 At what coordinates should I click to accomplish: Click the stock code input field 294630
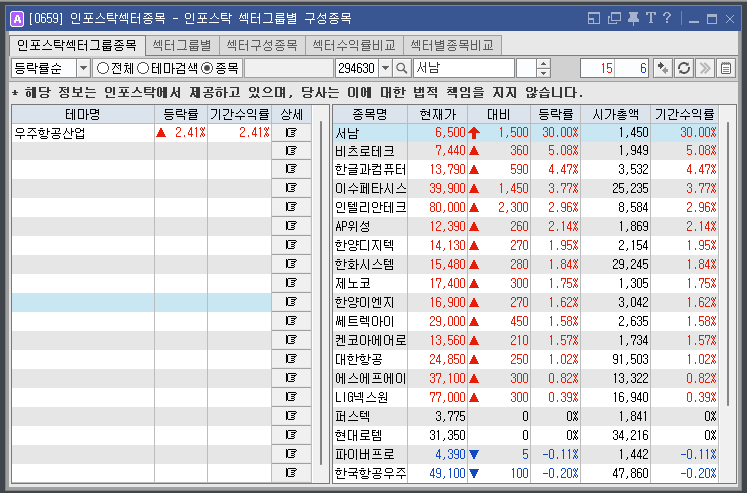point(357,68)
